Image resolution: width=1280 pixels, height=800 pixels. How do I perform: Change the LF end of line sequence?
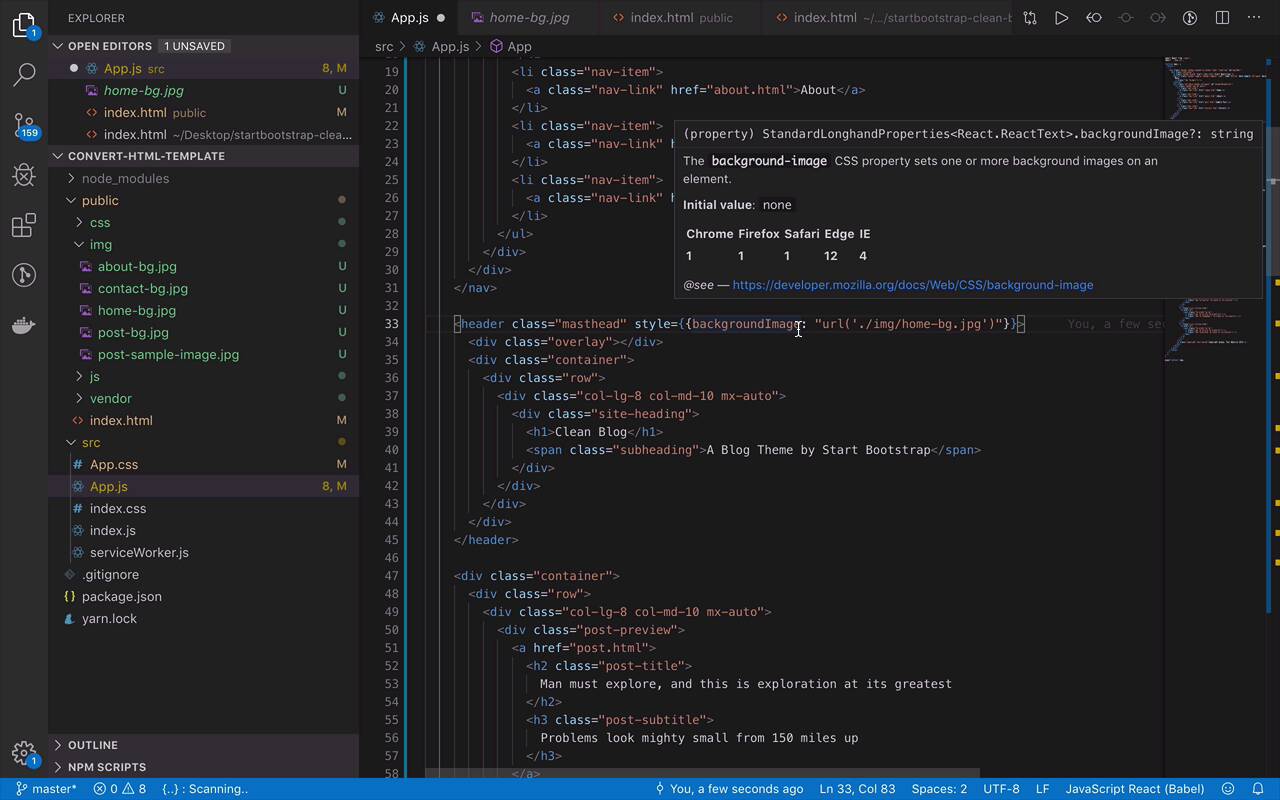click(1042, 789)
